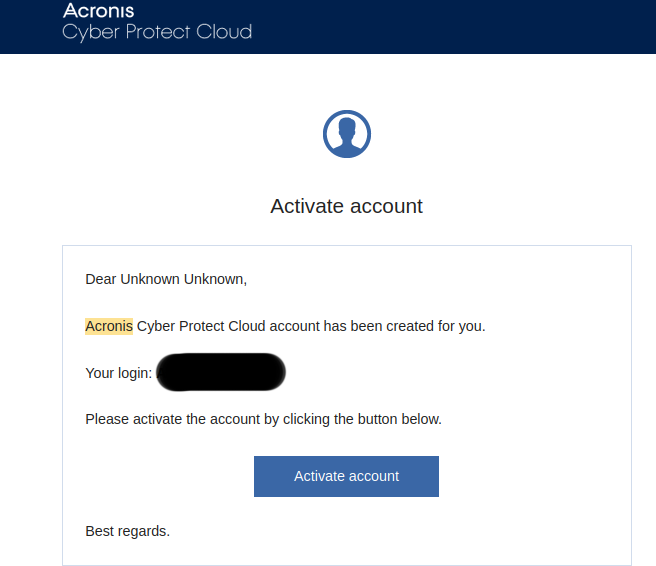656x566 pixels.
Task: Click the user profile avatar icon
Action: (346, 134)
